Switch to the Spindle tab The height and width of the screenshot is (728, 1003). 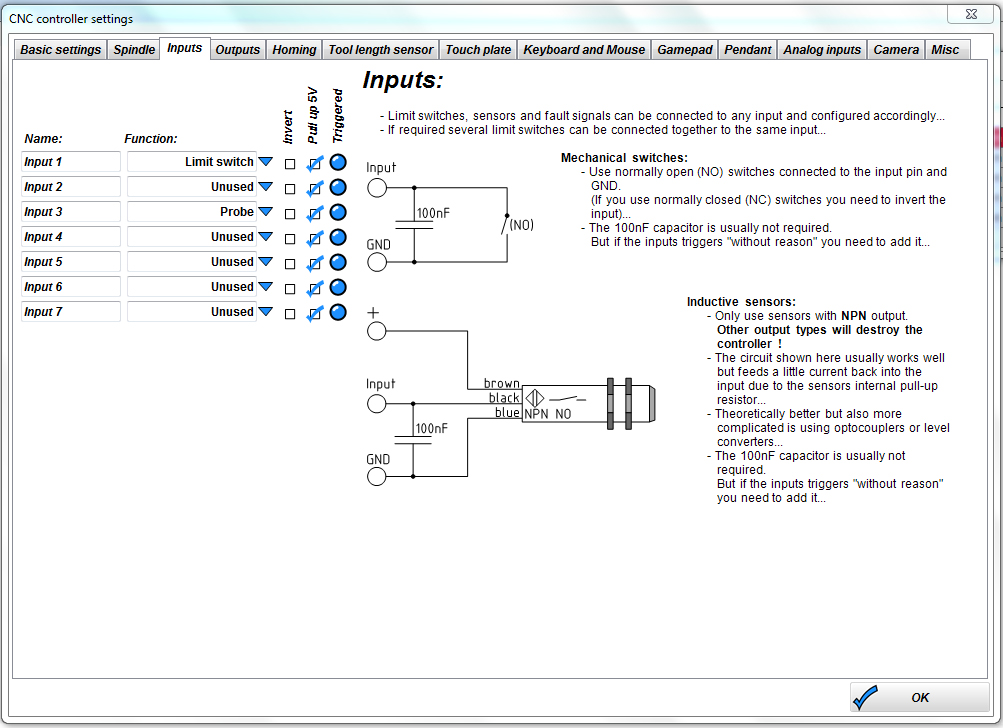[134, 50]
